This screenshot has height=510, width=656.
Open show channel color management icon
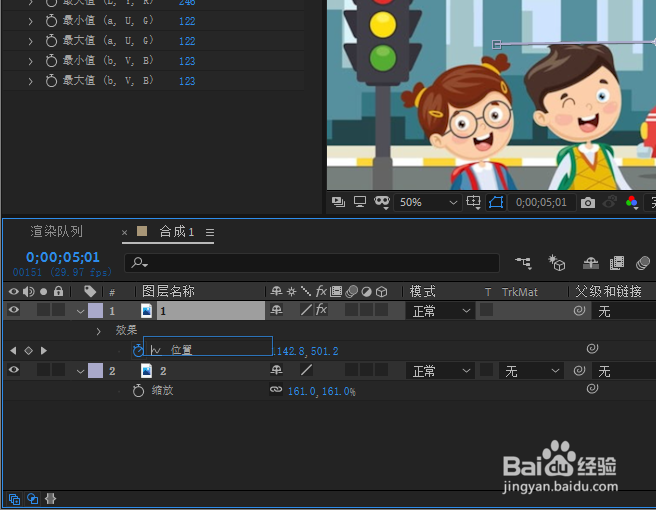[632, 202]
